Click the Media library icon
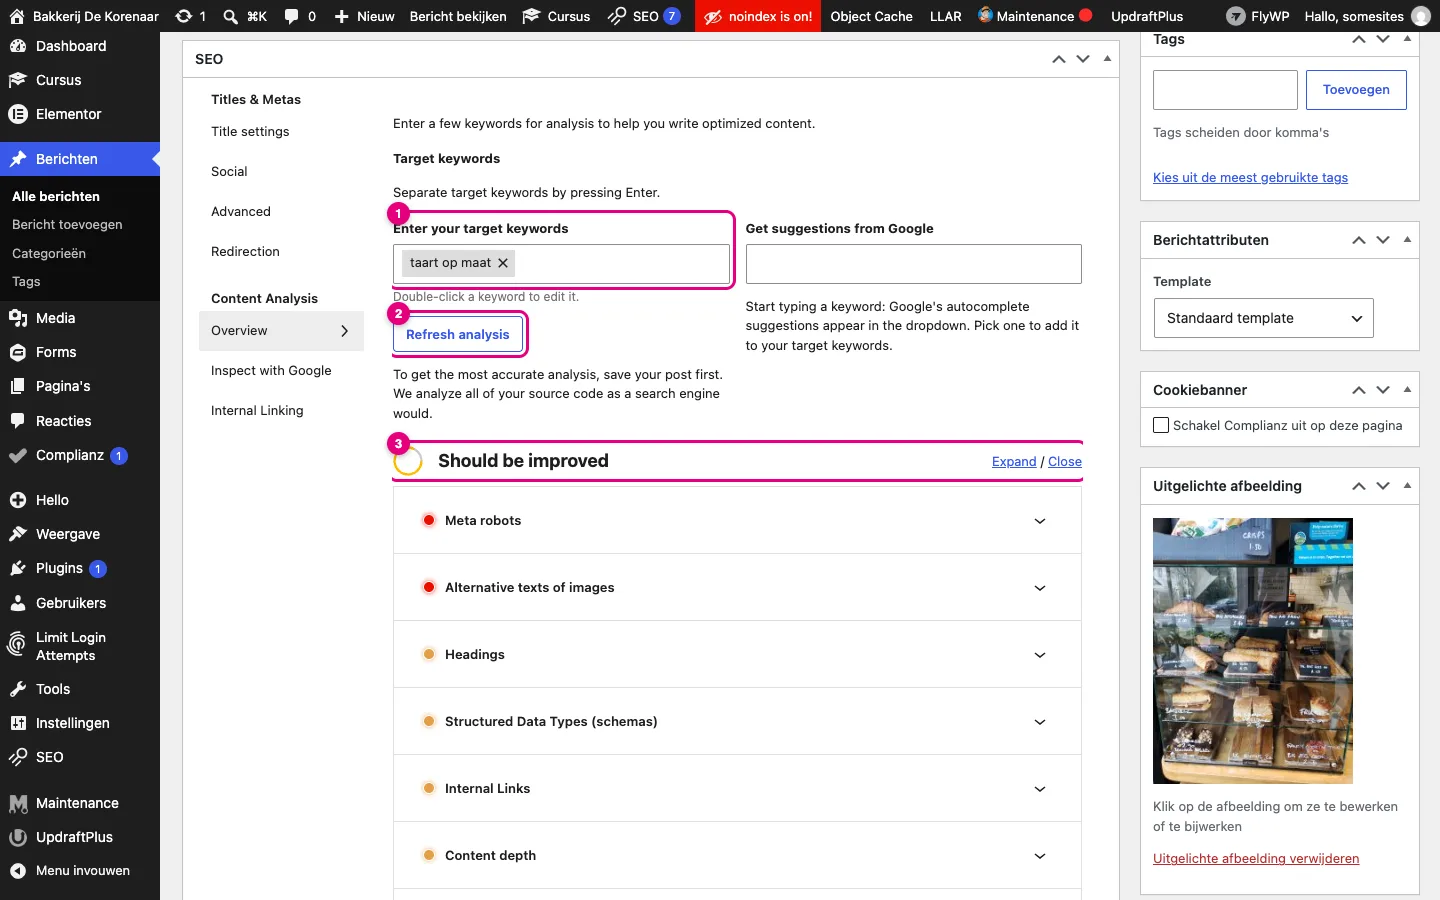 pos(17,318)
